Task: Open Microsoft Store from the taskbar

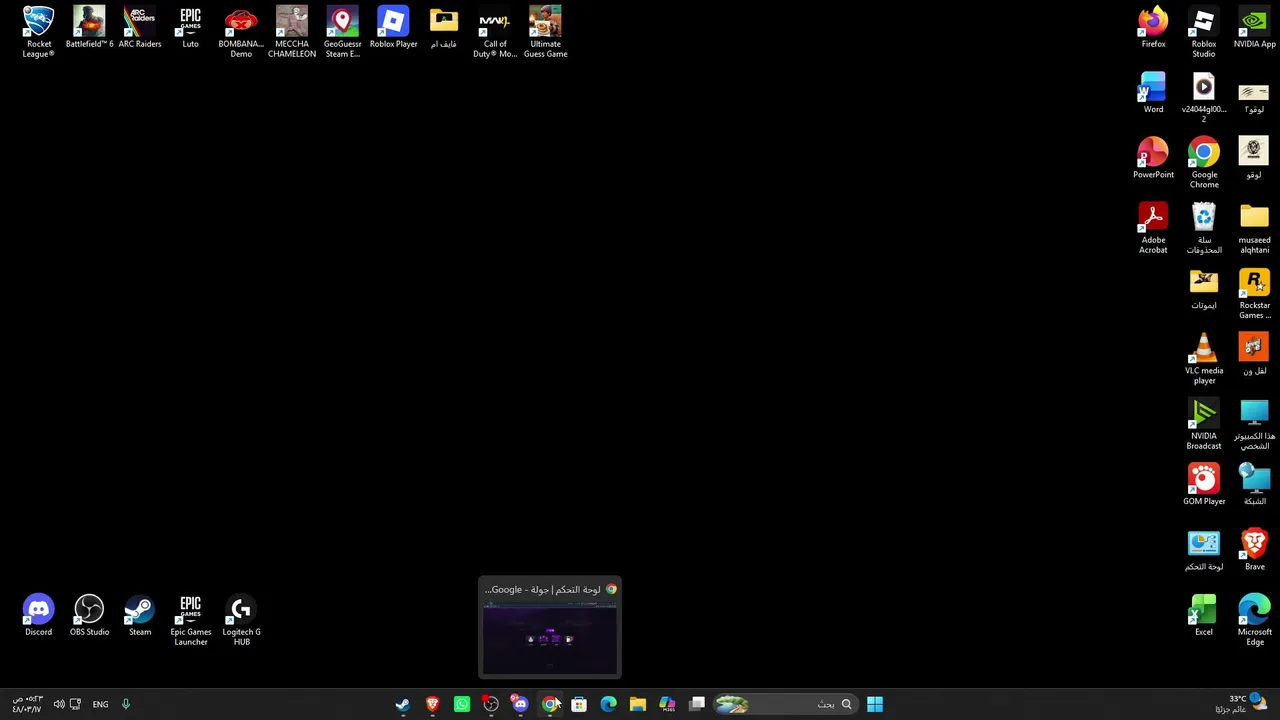Action: (579, 704)
